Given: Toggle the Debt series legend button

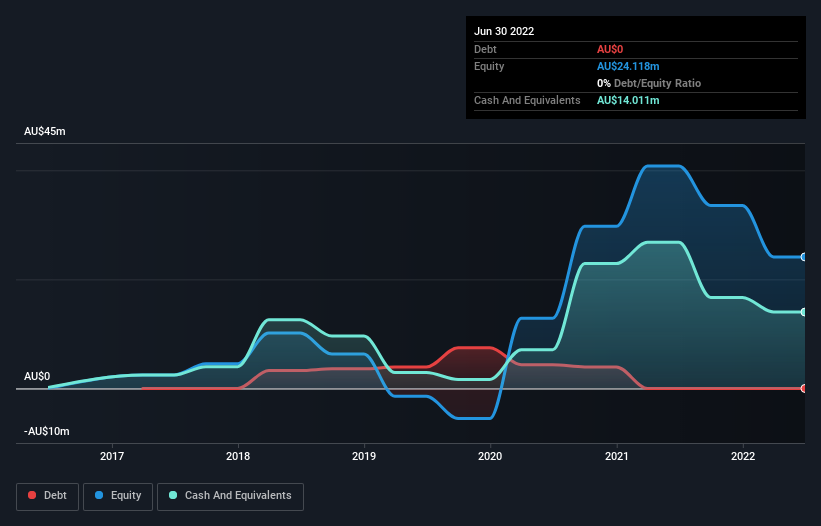Looking at the screenshot, I should pos(48,496).
